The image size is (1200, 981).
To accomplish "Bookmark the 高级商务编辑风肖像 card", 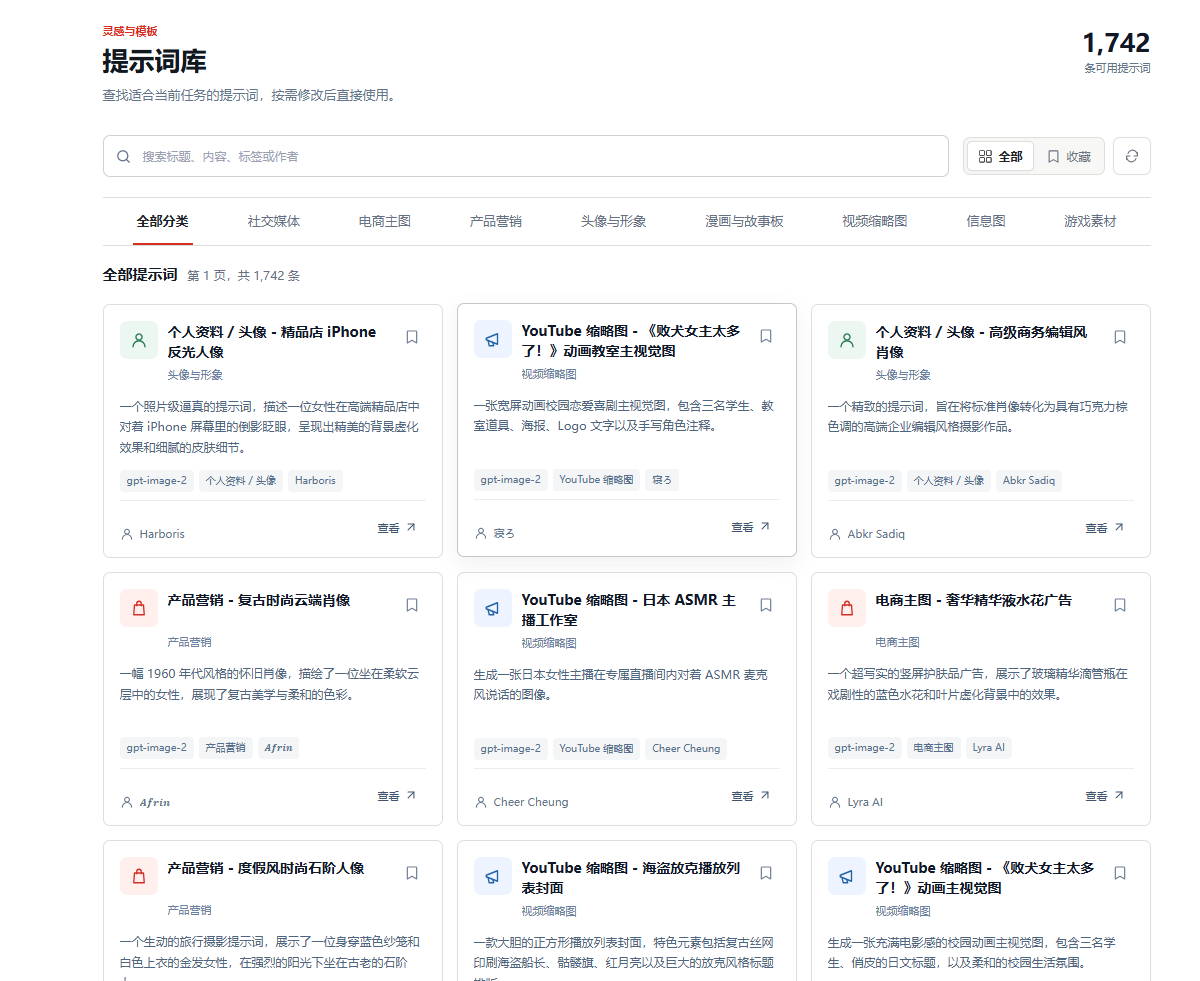I will coord(1120,337).
